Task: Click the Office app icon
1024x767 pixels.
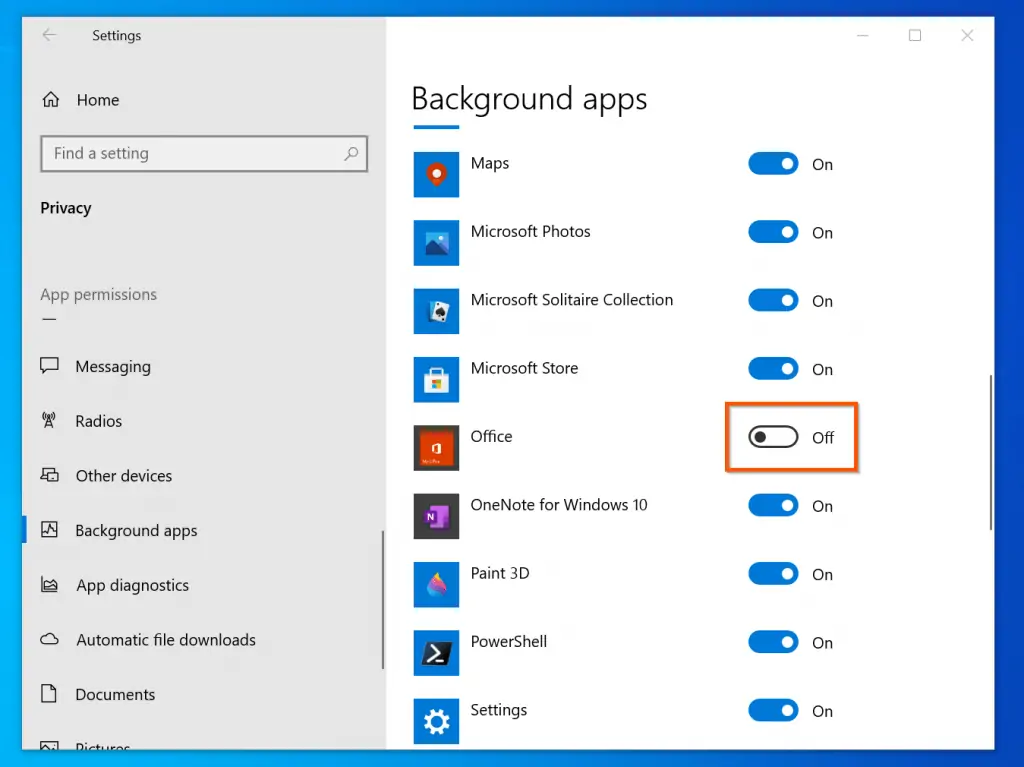Action: point(436,448)
